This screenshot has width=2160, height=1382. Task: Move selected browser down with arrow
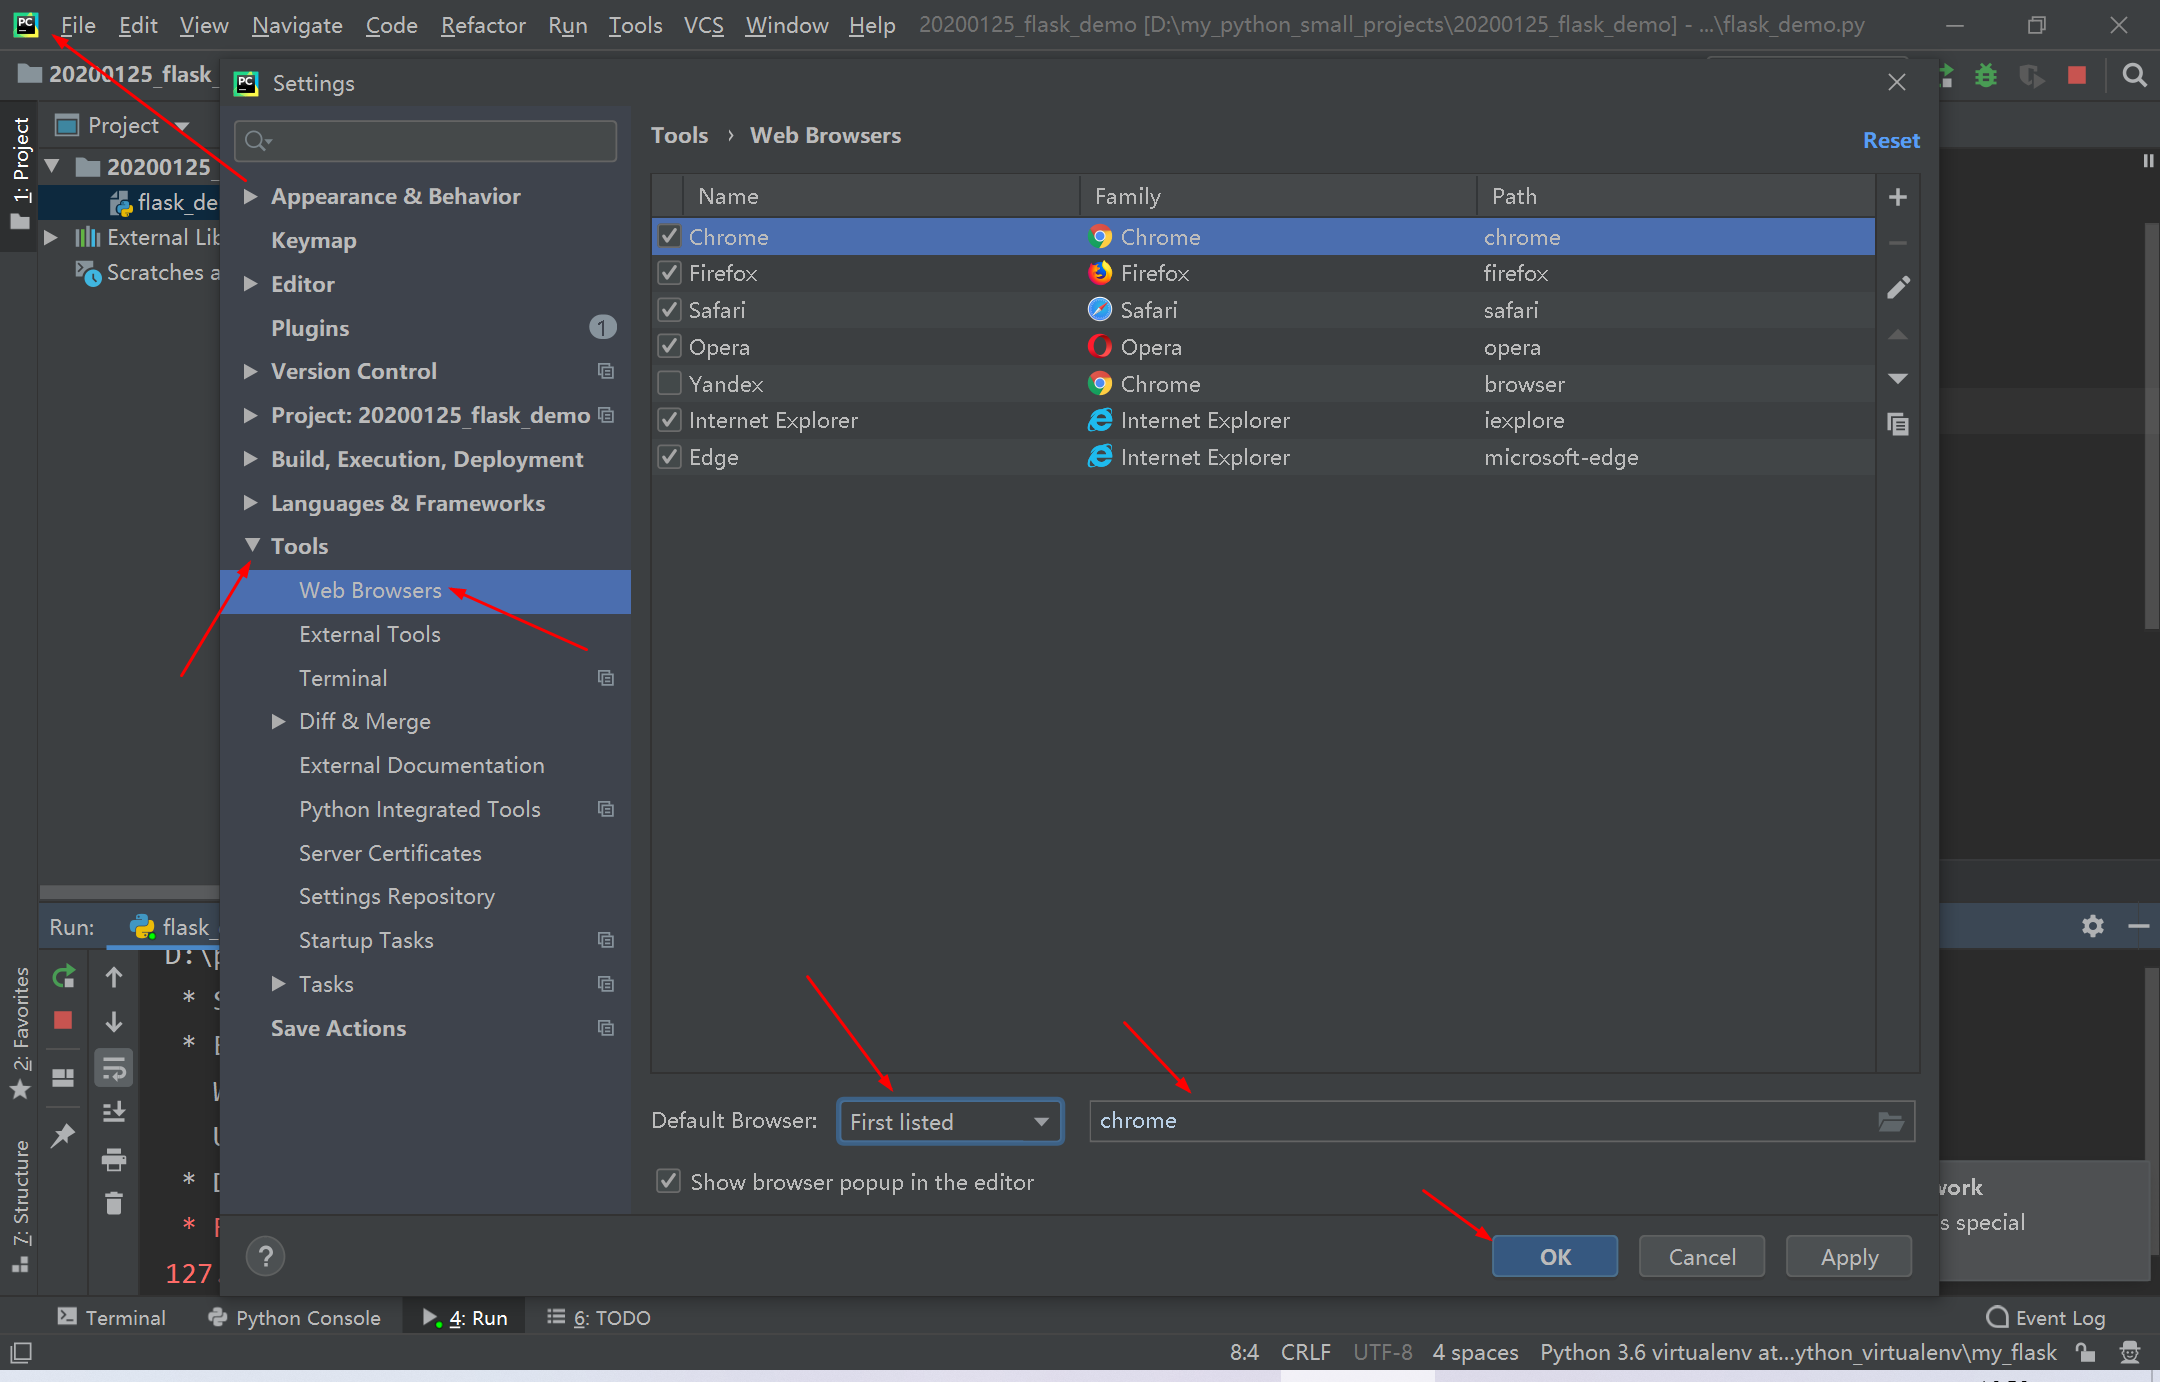[1897, 379]
